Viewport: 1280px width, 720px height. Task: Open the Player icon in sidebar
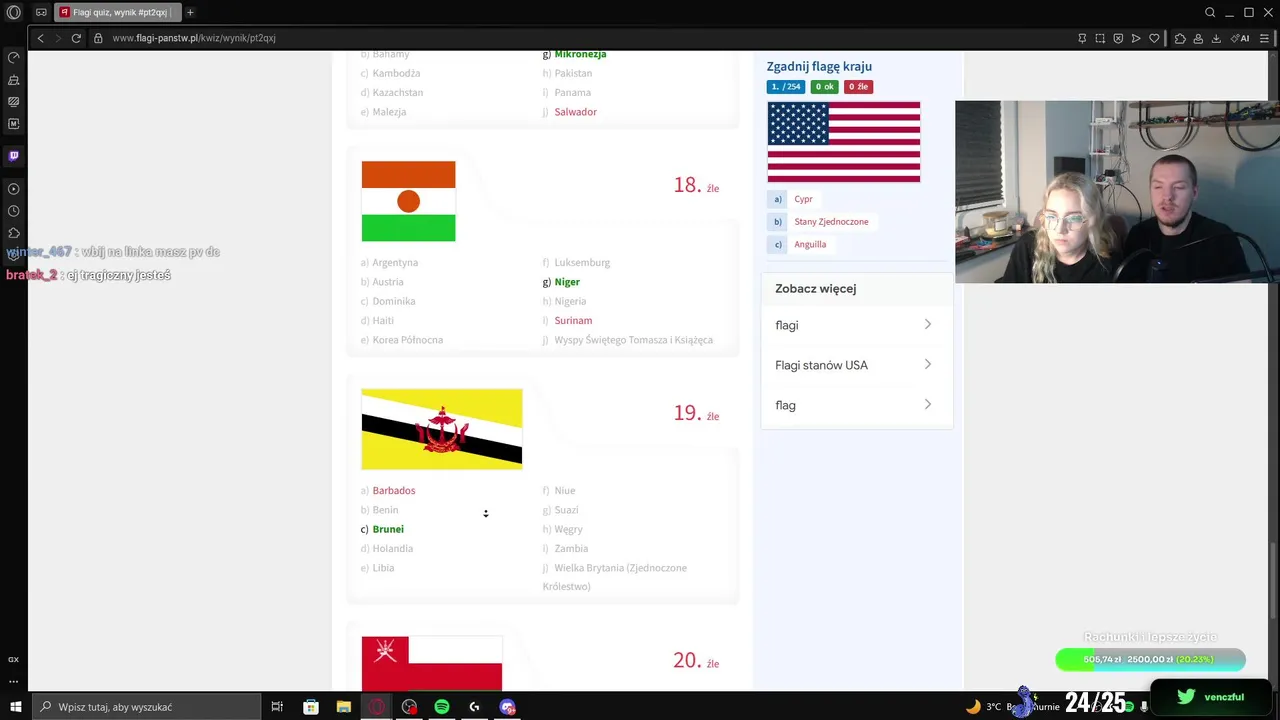coord(14,189)
